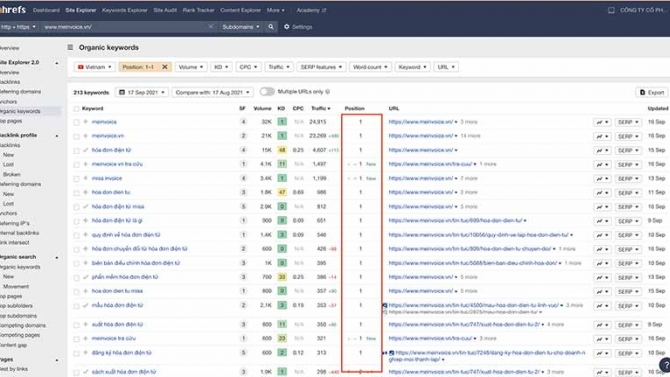670x377 pixels.
Task: Clear the URL input with X icon
Action: click(x=211, y=27)
